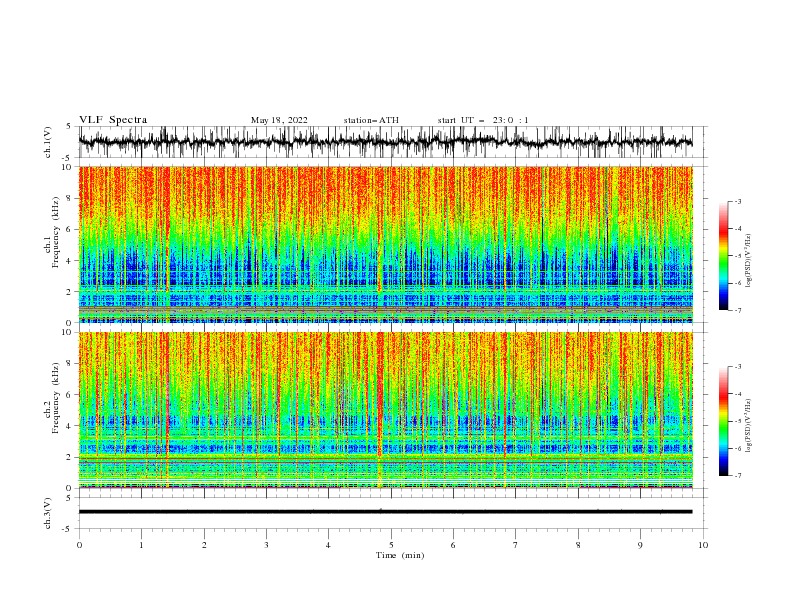Image resolution: width=792 pixels, height=612 pixels.
Task: Click the upper log(PSD)(V²/Hz) colorbar label
Action: coord(748,261)
